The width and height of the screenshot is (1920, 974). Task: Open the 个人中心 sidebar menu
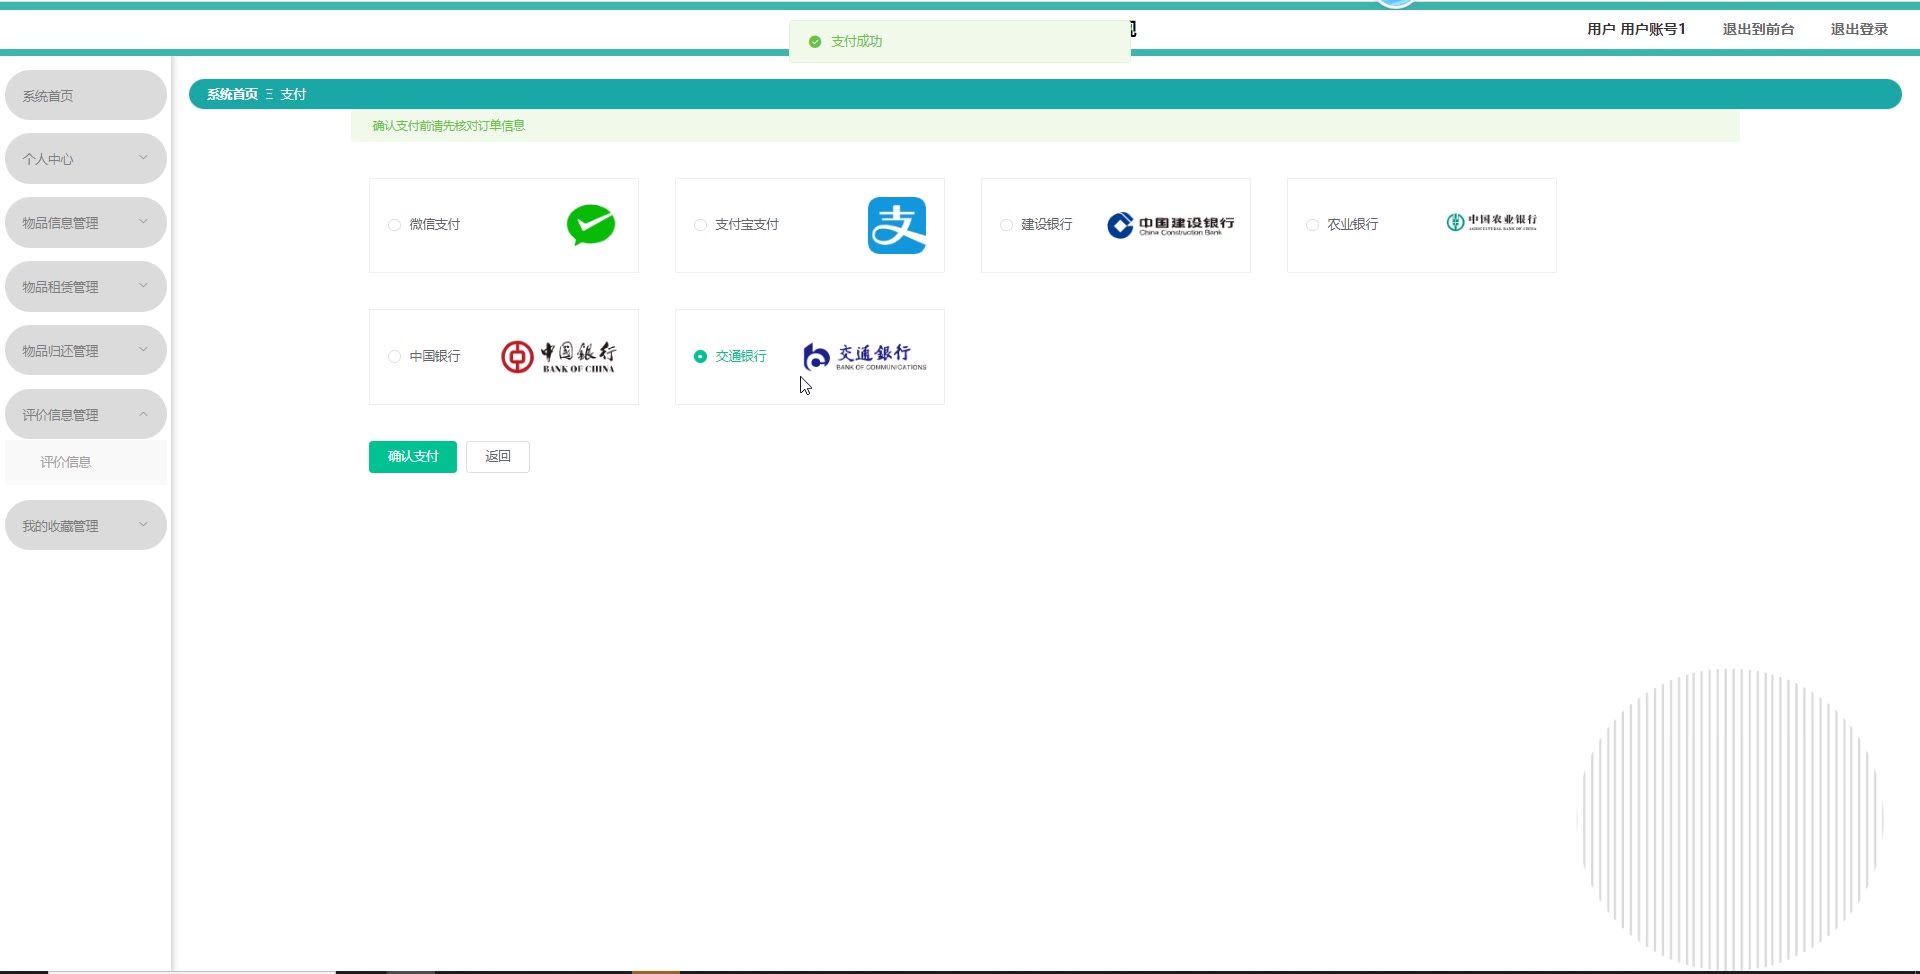[86, 159]
